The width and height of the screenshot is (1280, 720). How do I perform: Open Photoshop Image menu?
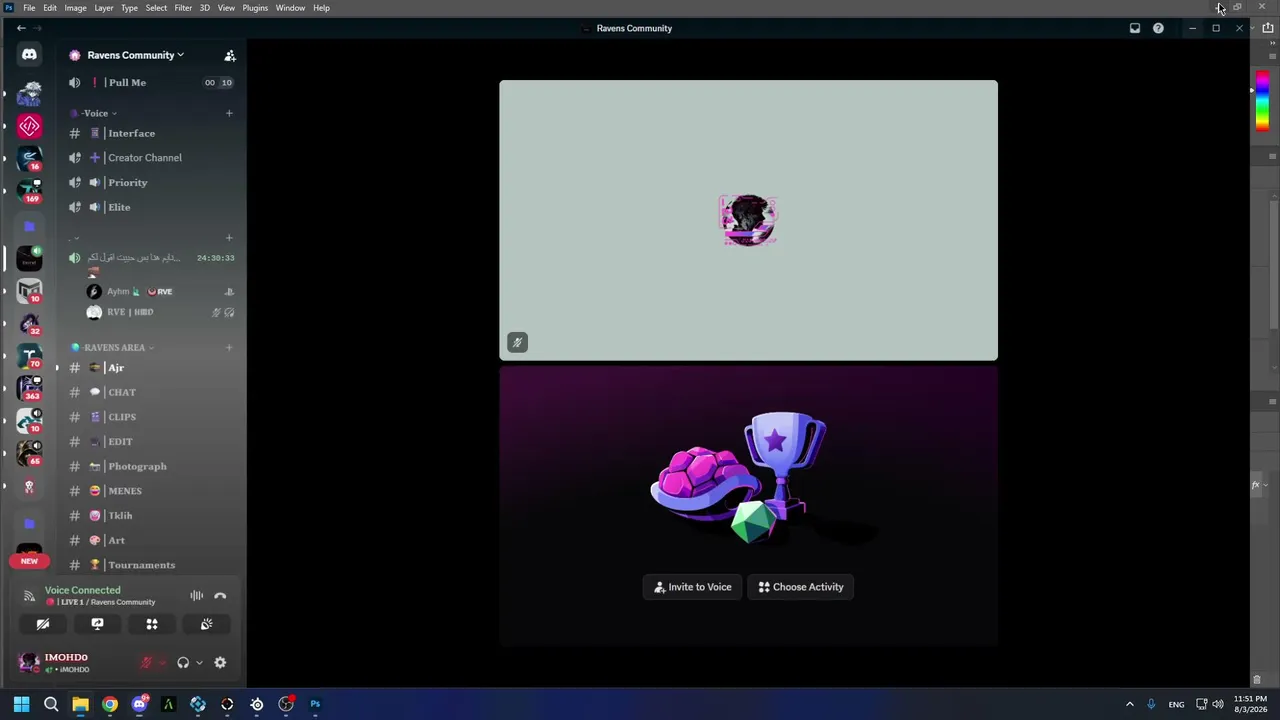75,8
